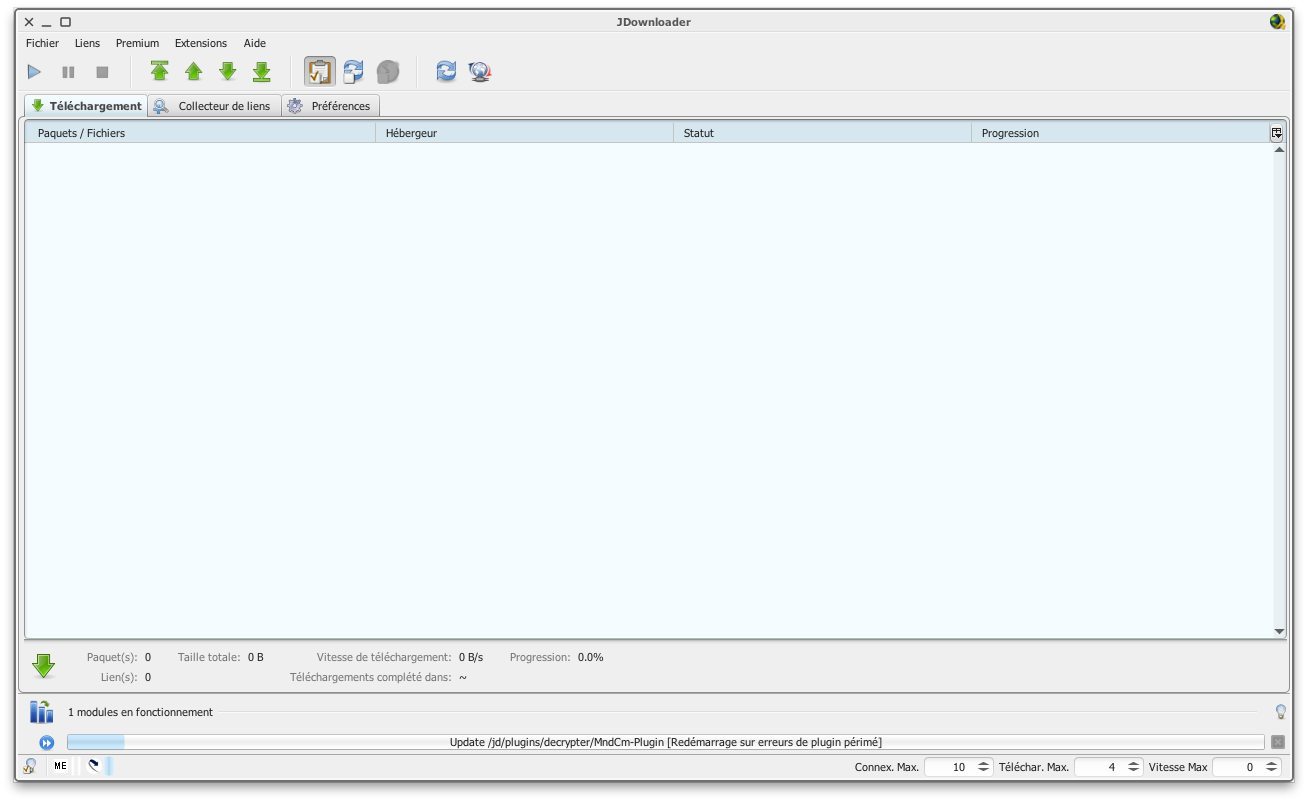The width and height of the screenshot is (1308, 802).
Task: Click the green download arrow in summary panel
Action: [x=43, y=666]
